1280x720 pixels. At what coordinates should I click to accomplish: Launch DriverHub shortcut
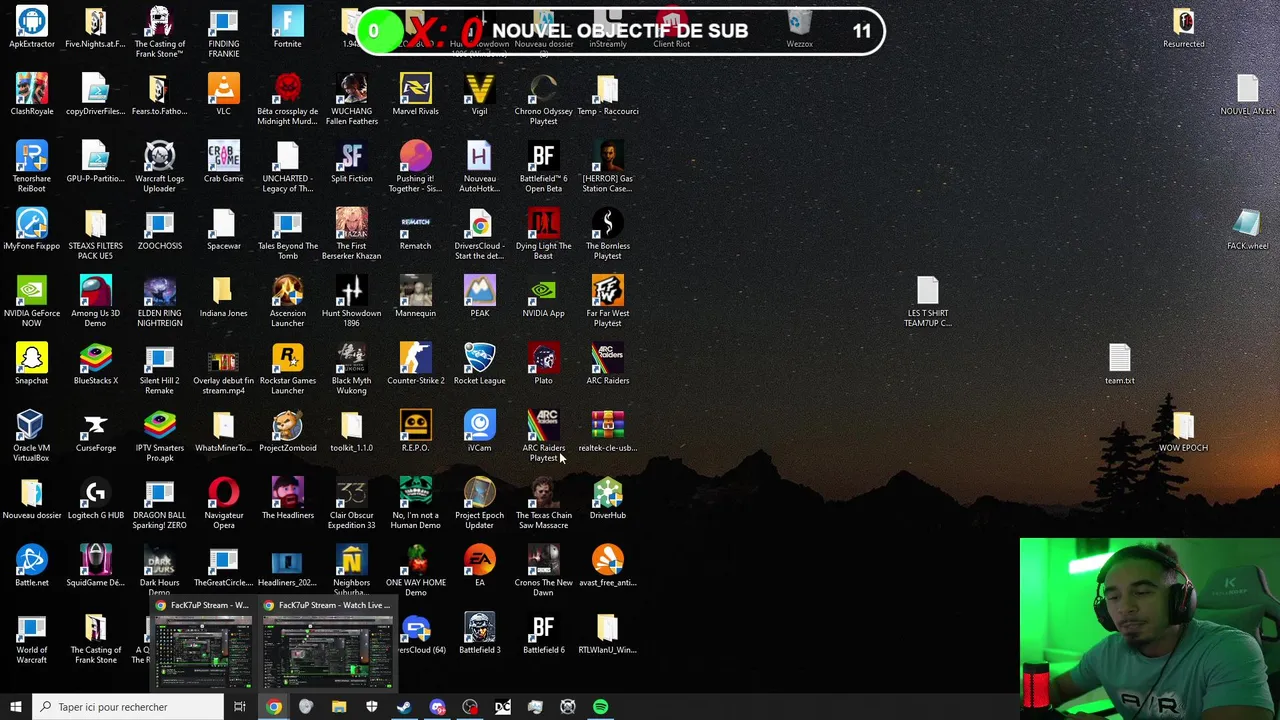coord(608,497)
